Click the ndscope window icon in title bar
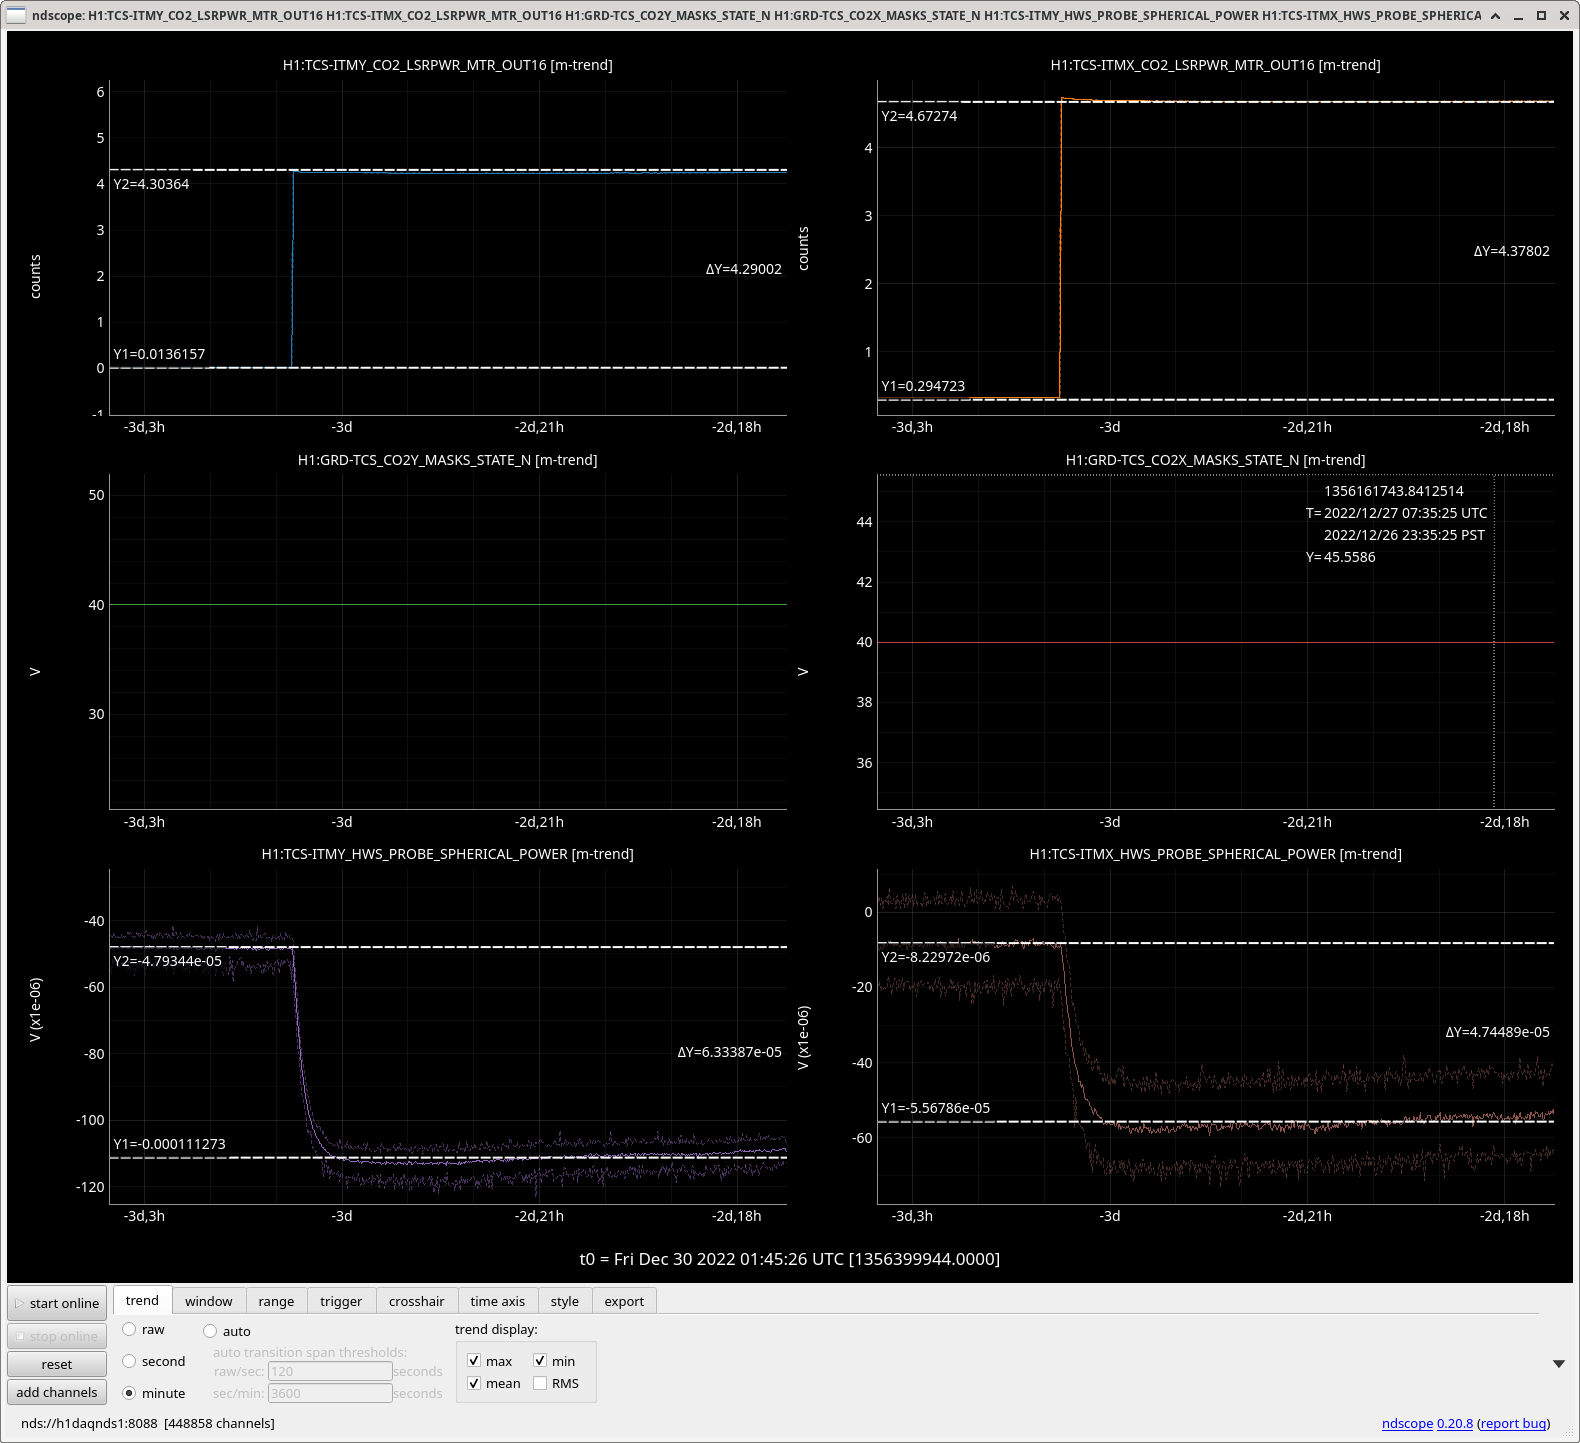 [x=16, y=15]
